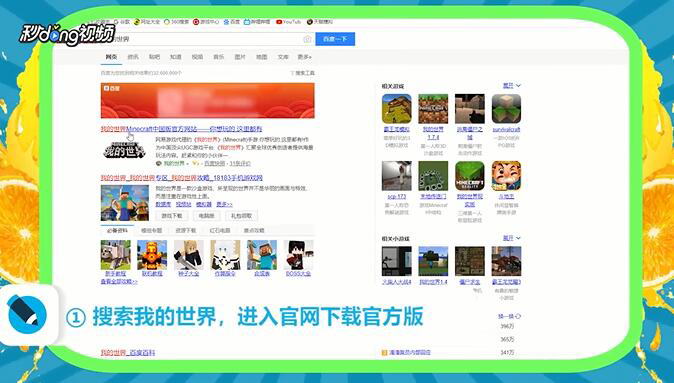
Task: Switch to the 地图 tab
Action: coord(261,57)
